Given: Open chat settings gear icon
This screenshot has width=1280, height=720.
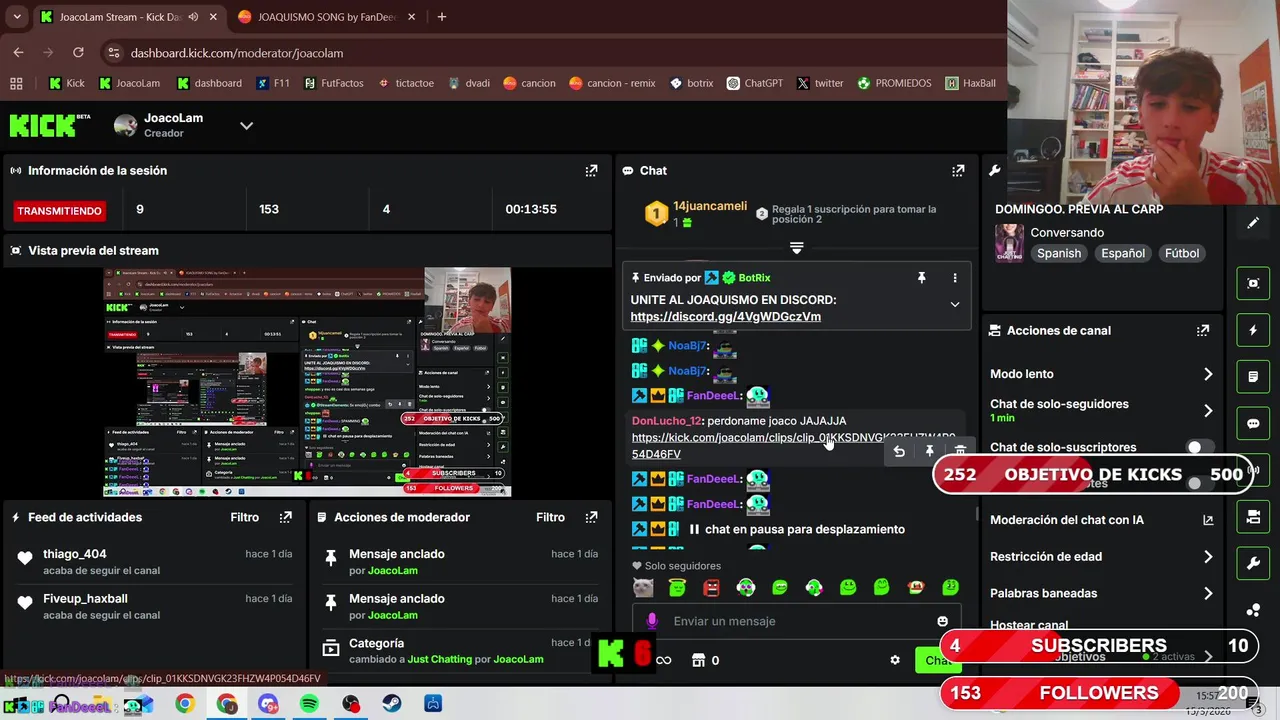Looking at the screenshot, I should coord(895,660).
